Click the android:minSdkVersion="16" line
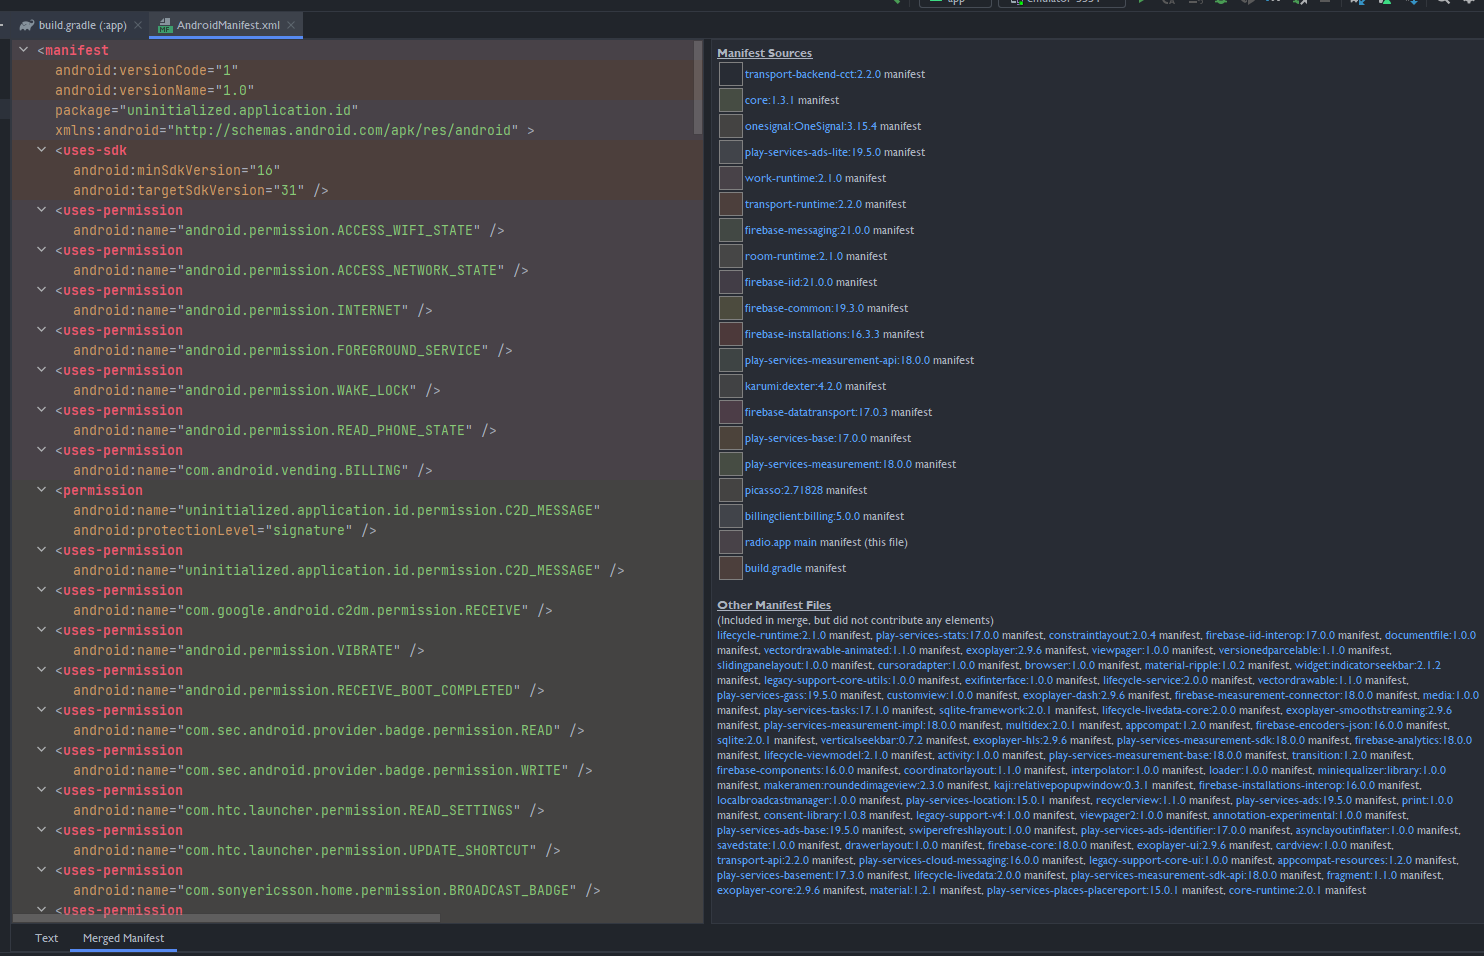1484x956 pixels. (x=177, y=170)
